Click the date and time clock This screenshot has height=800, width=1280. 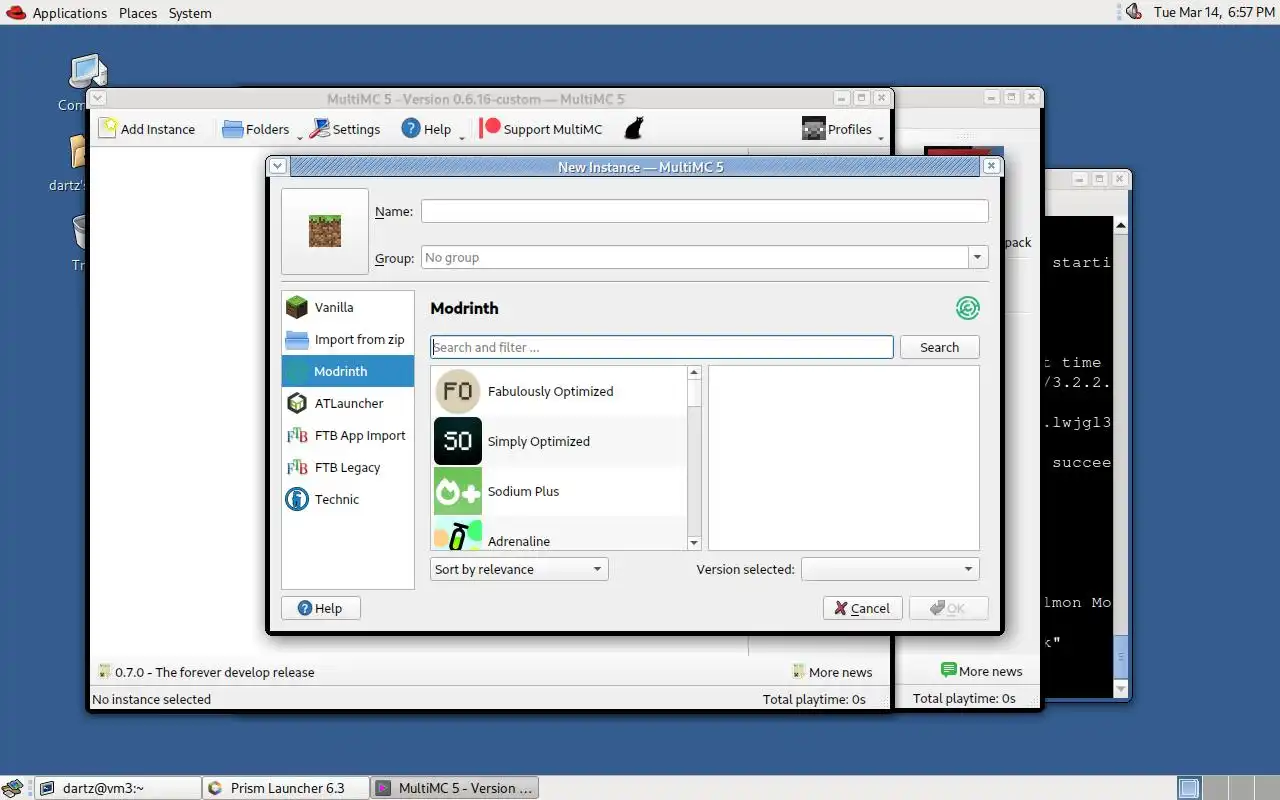1214,12
